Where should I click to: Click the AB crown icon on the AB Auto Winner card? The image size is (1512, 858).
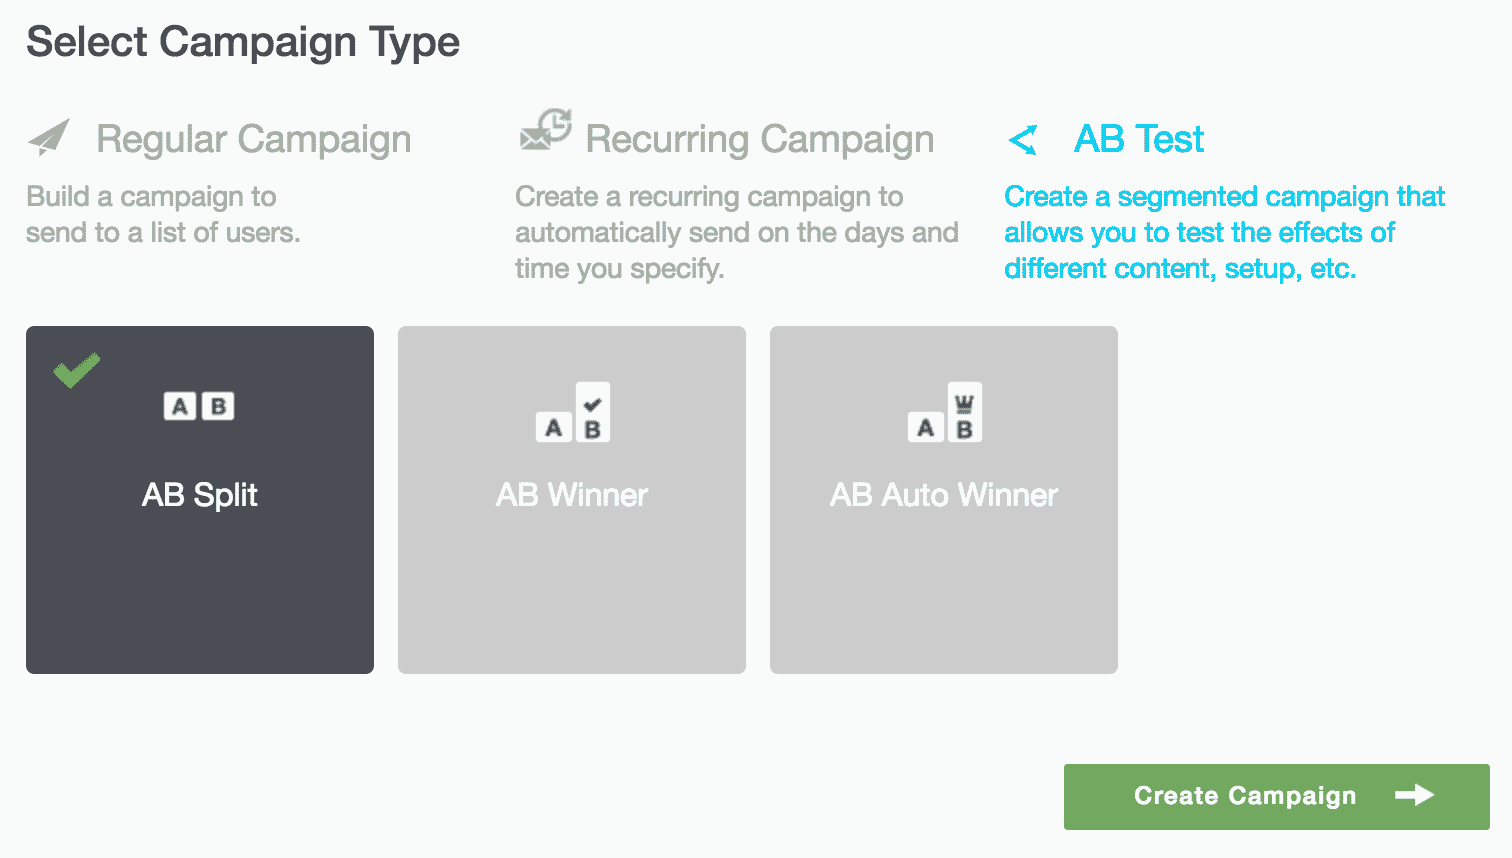click(x=945, y=413)
